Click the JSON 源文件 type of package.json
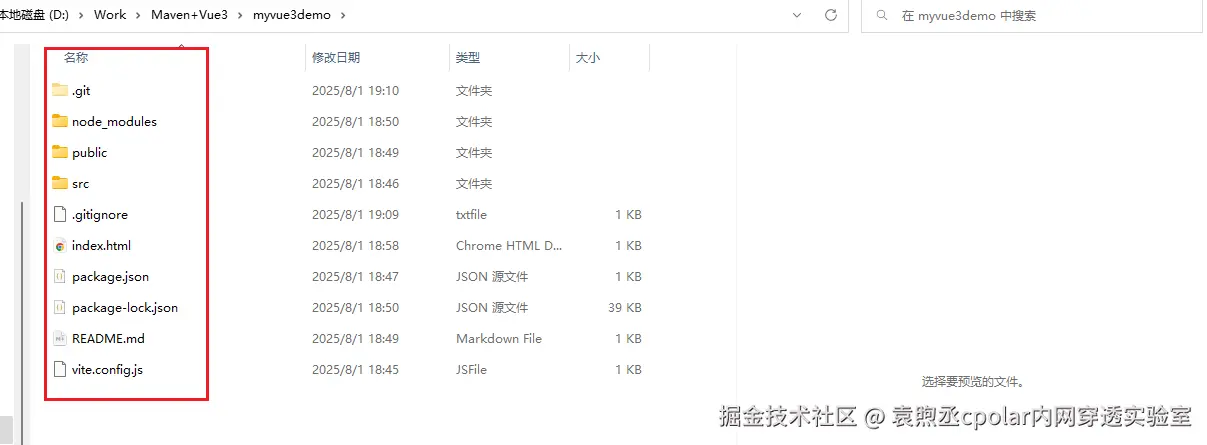The image size is (1207, 445). pyautogui.click(x=492, y=277)
